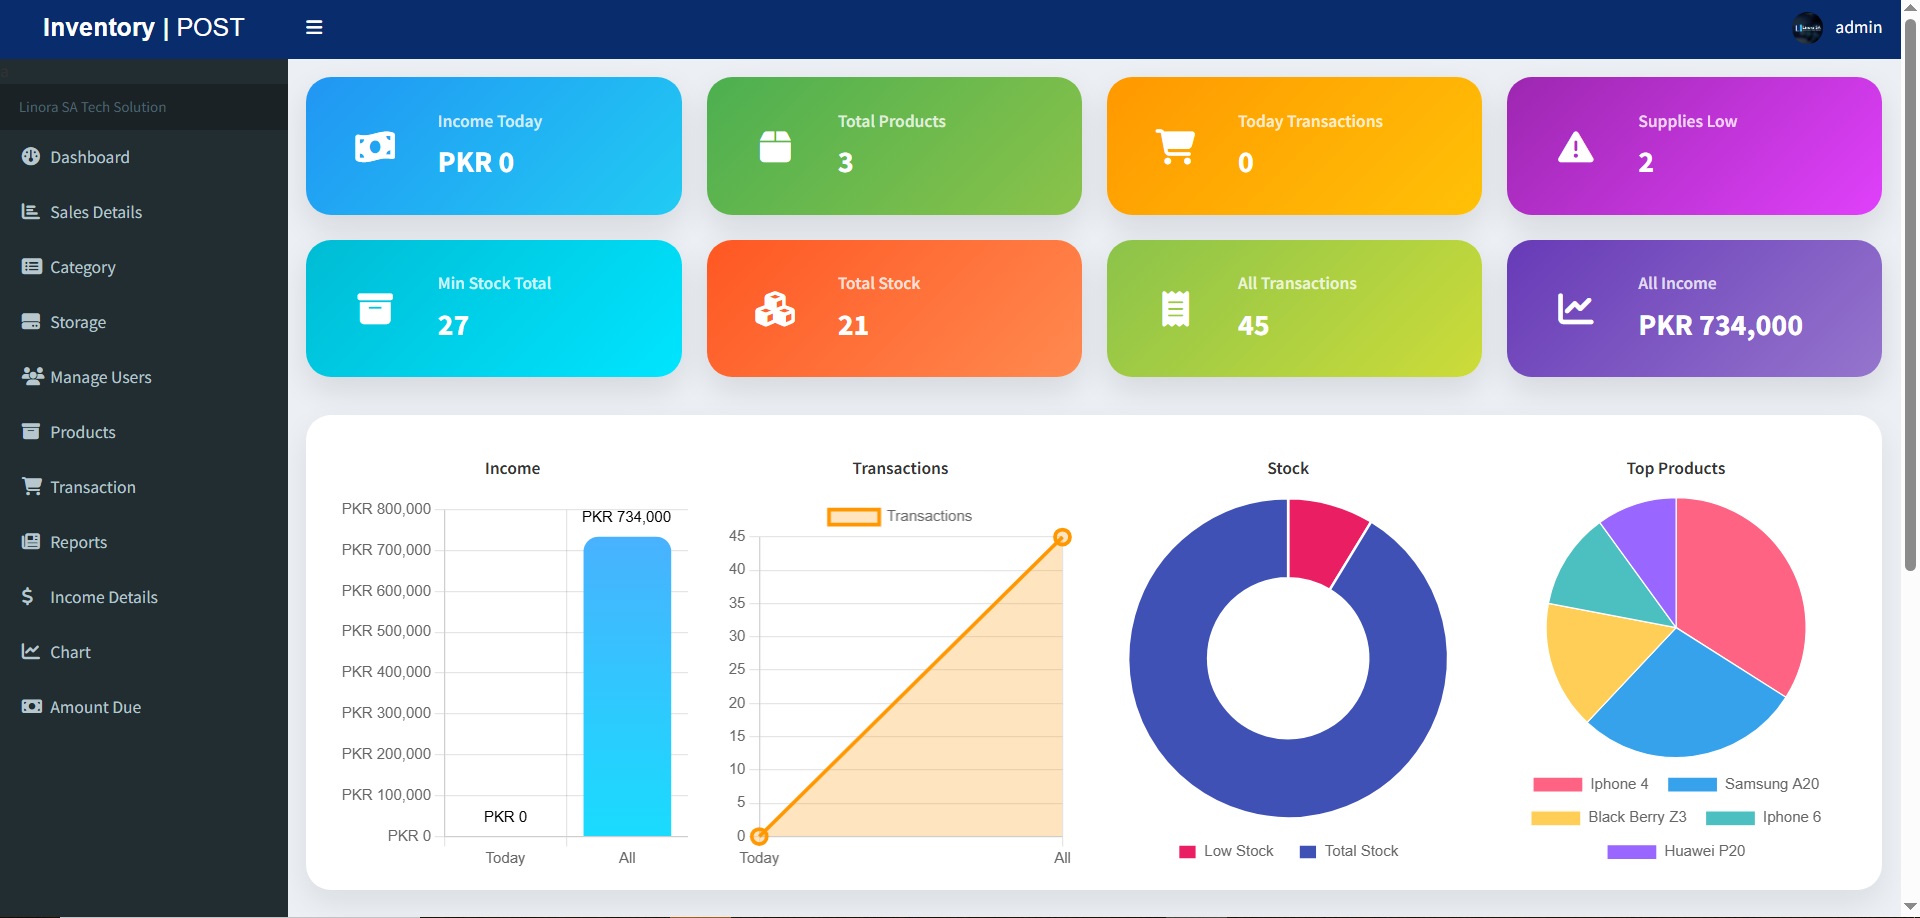Click the Dashboard gauge icon in sidebar
The height and width of the screenshot is (918, 1920).
click(x=31, y=157)
